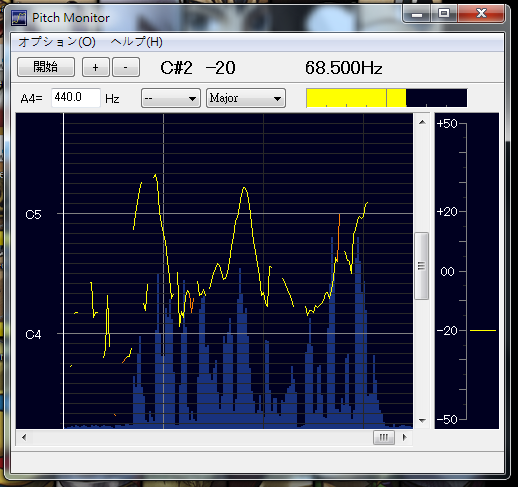Click the 68.500Hz frequency readout
The height and width of the screenshot is (487, 518).
click(x=344, y=68)
